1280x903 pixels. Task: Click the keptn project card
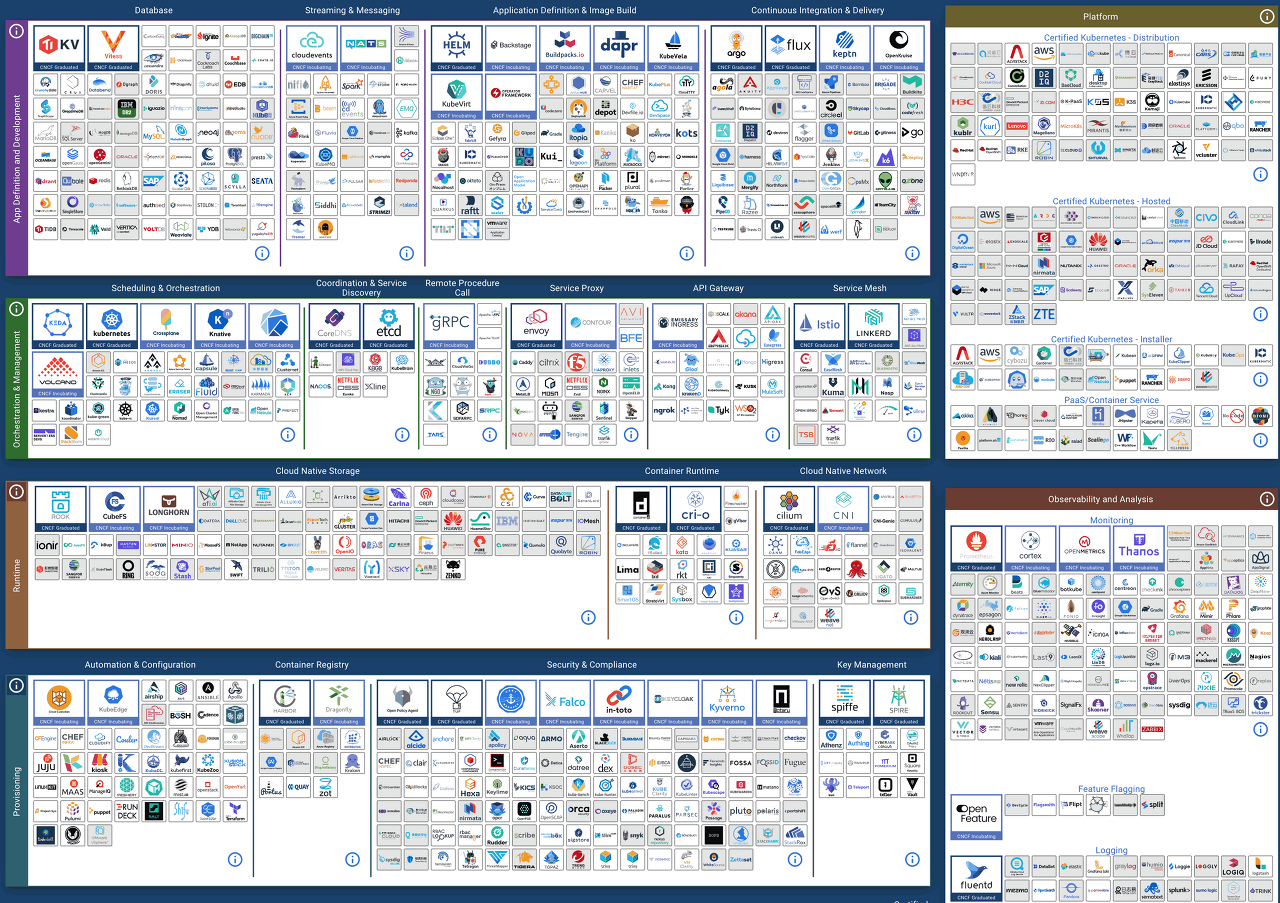845,48
